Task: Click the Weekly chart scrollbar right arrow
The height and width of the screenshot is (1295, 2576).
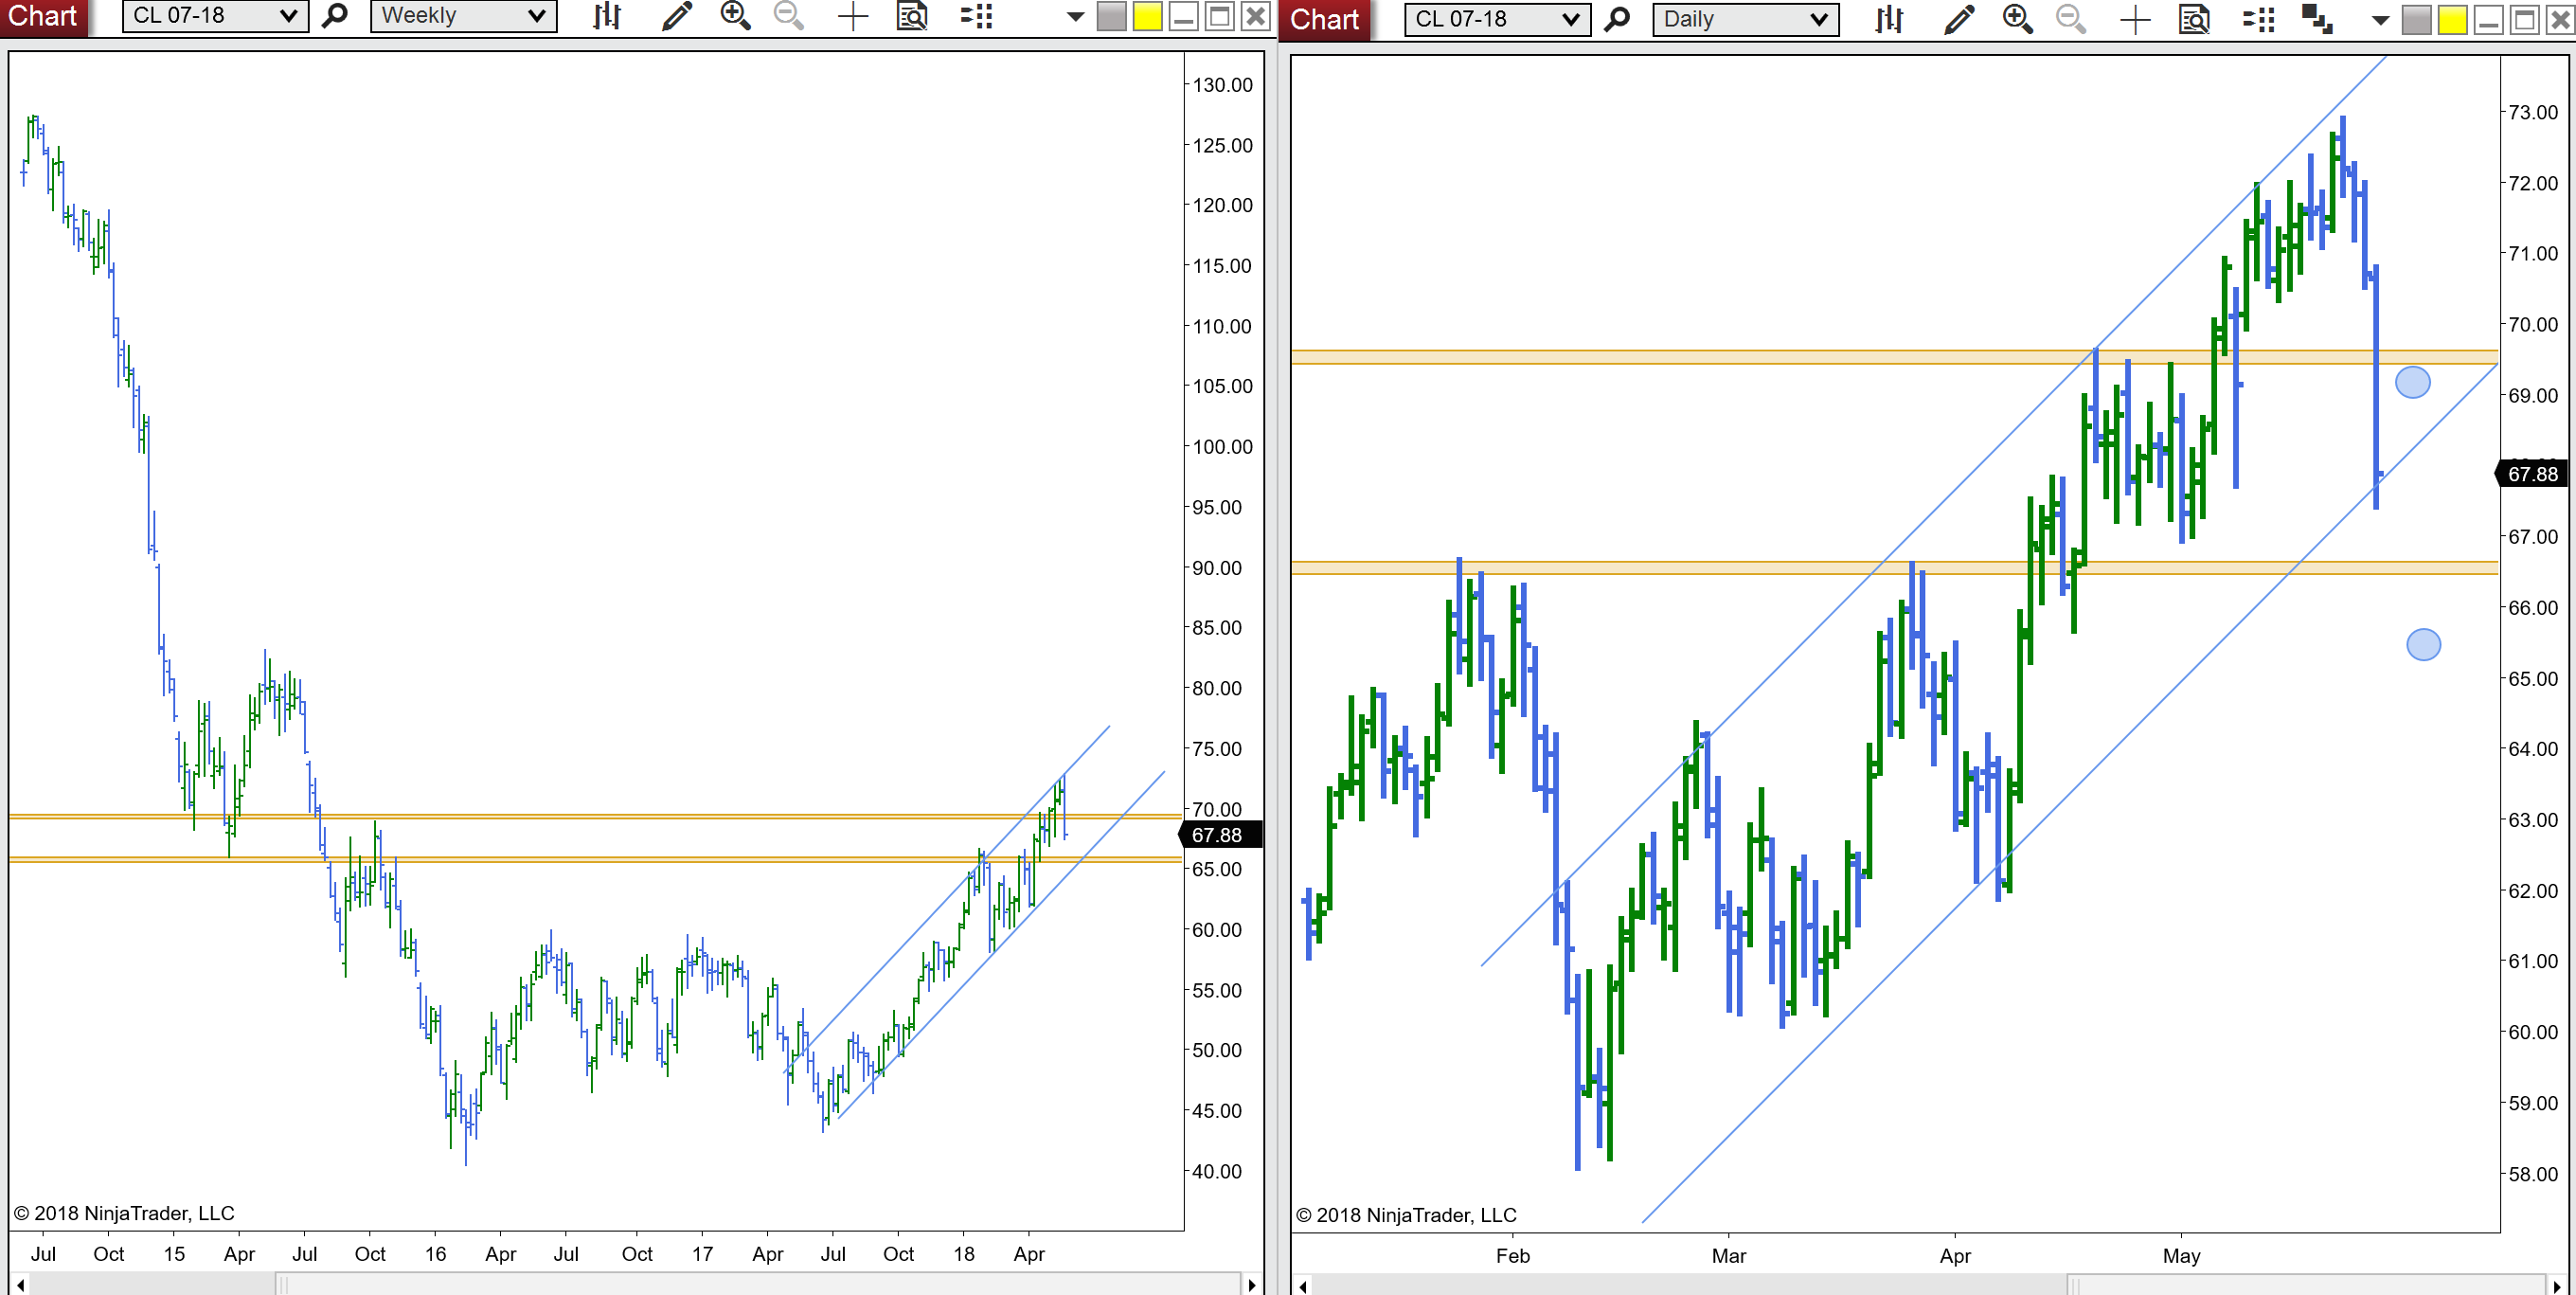Action: (1251, 1285)
